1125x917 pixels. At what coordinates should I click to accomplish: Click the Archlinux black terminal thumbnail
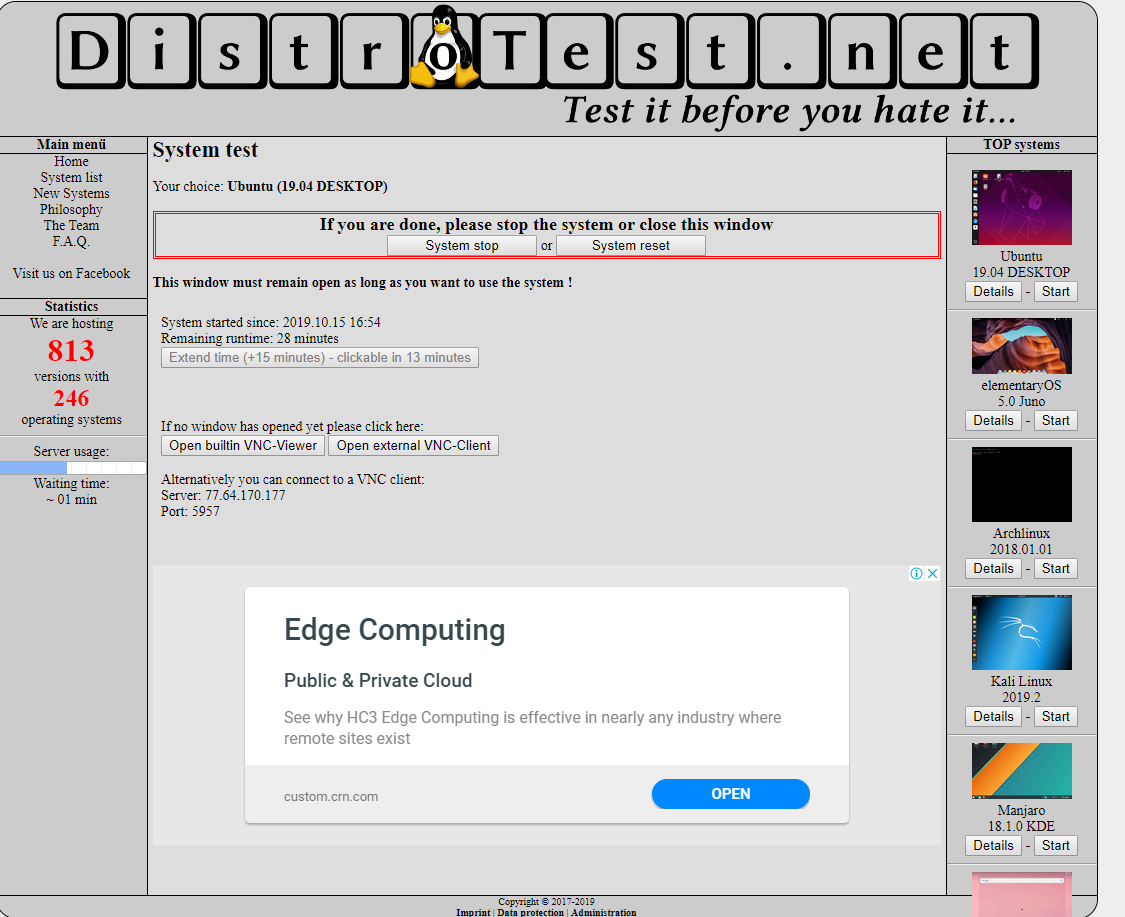(1021, 484)
